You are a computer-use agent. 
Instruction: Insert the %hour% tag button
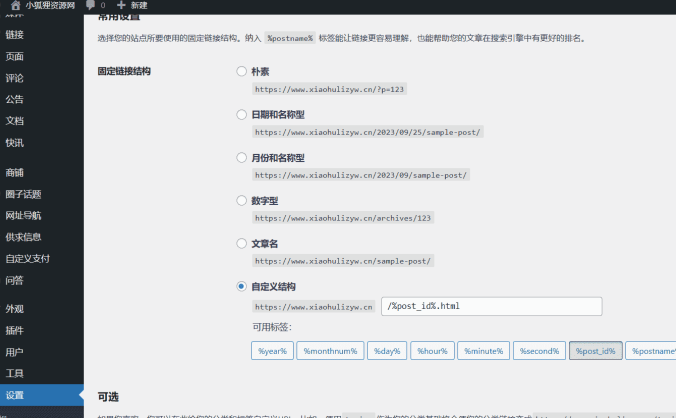point(432,351)
